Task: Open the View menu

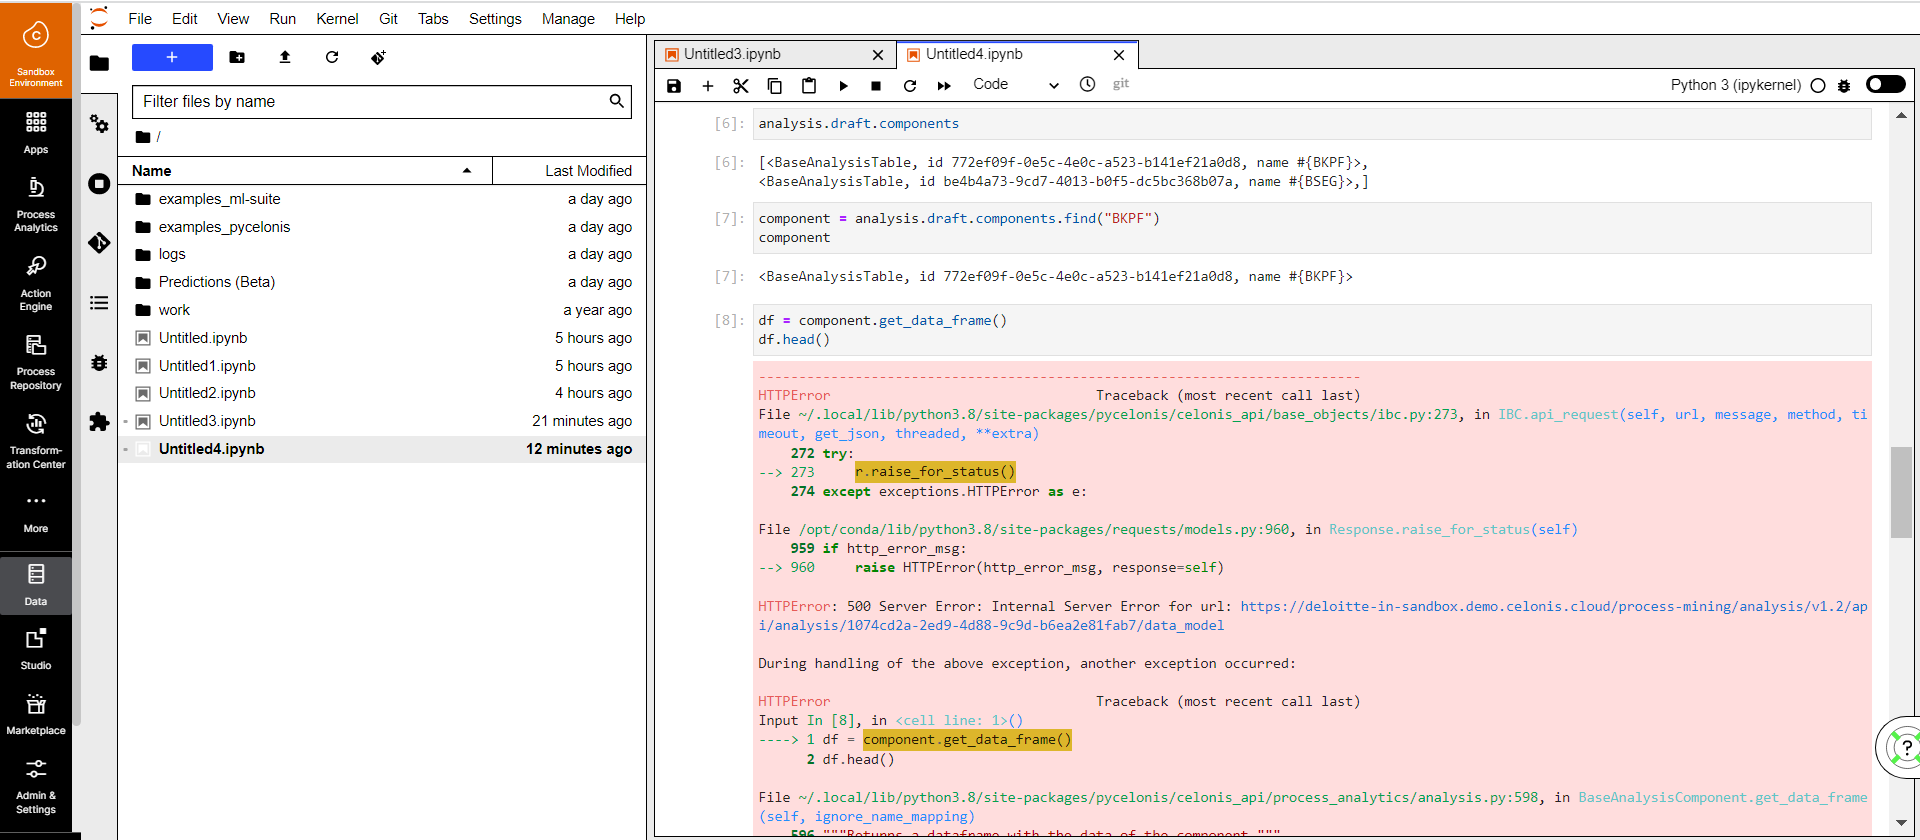Action: [x=233, y=19]
